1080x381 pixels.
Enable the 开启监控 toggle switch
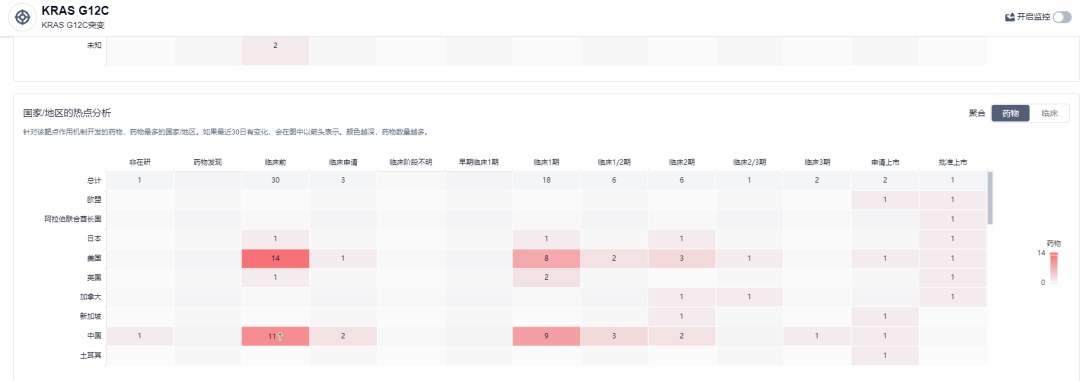tap(1061, 17)
